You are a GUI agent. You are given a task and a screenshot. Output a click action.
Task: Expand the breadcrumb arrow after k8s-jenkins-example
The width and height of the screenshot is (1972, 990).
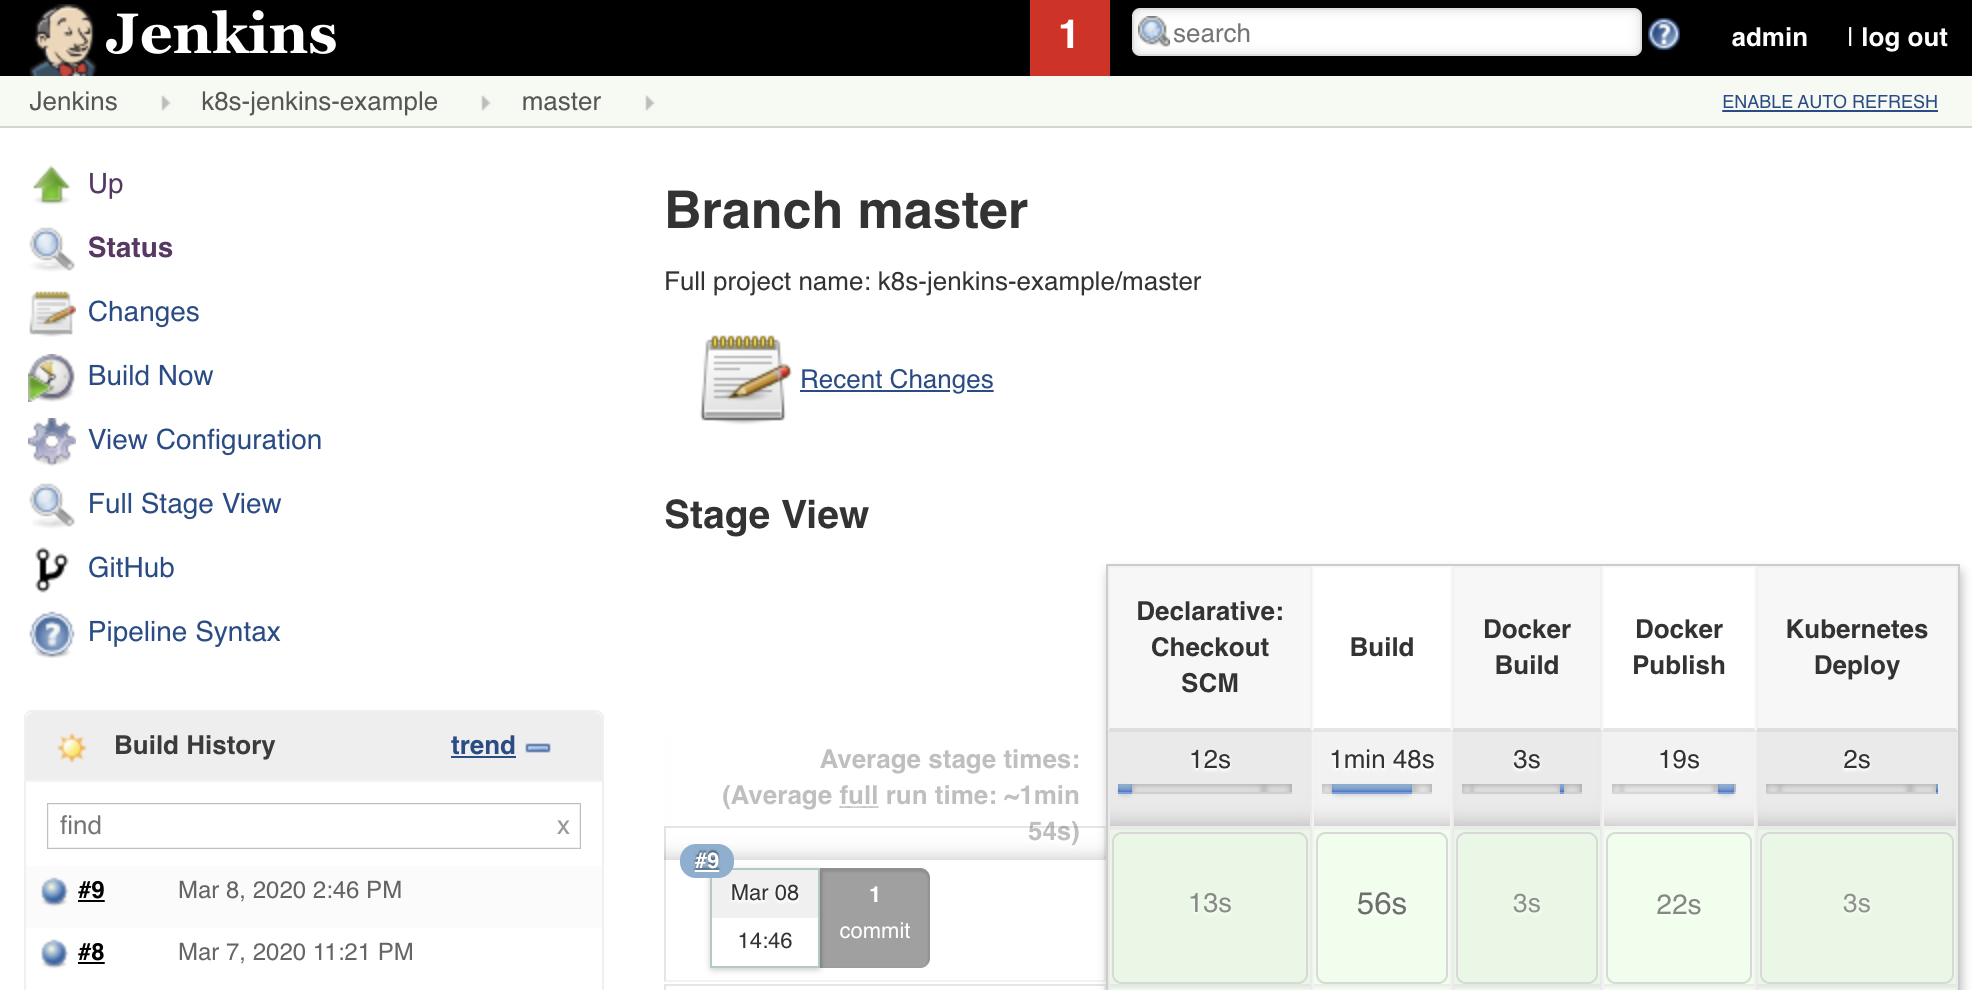tap(486, 102)
